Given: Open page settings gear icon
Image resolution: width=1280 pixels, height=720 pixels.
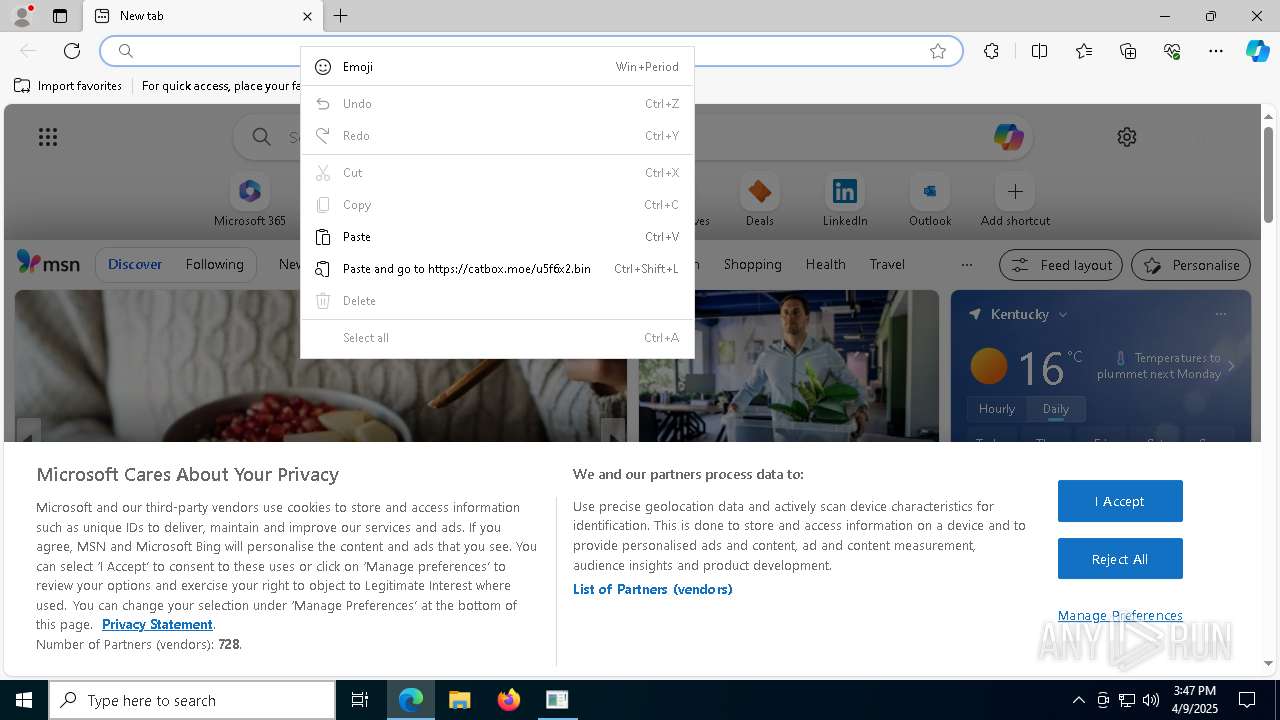Looking at the screenshot, I should pos(1127,137).
